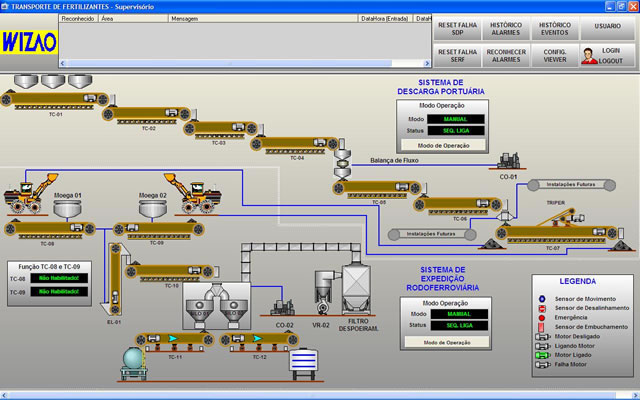The height and width of the screenshot is (400, 640).
Task: Click the upper Instalações Futuras conveyor near CO-01
Action: pyautogui.click(x=571, y=185)
